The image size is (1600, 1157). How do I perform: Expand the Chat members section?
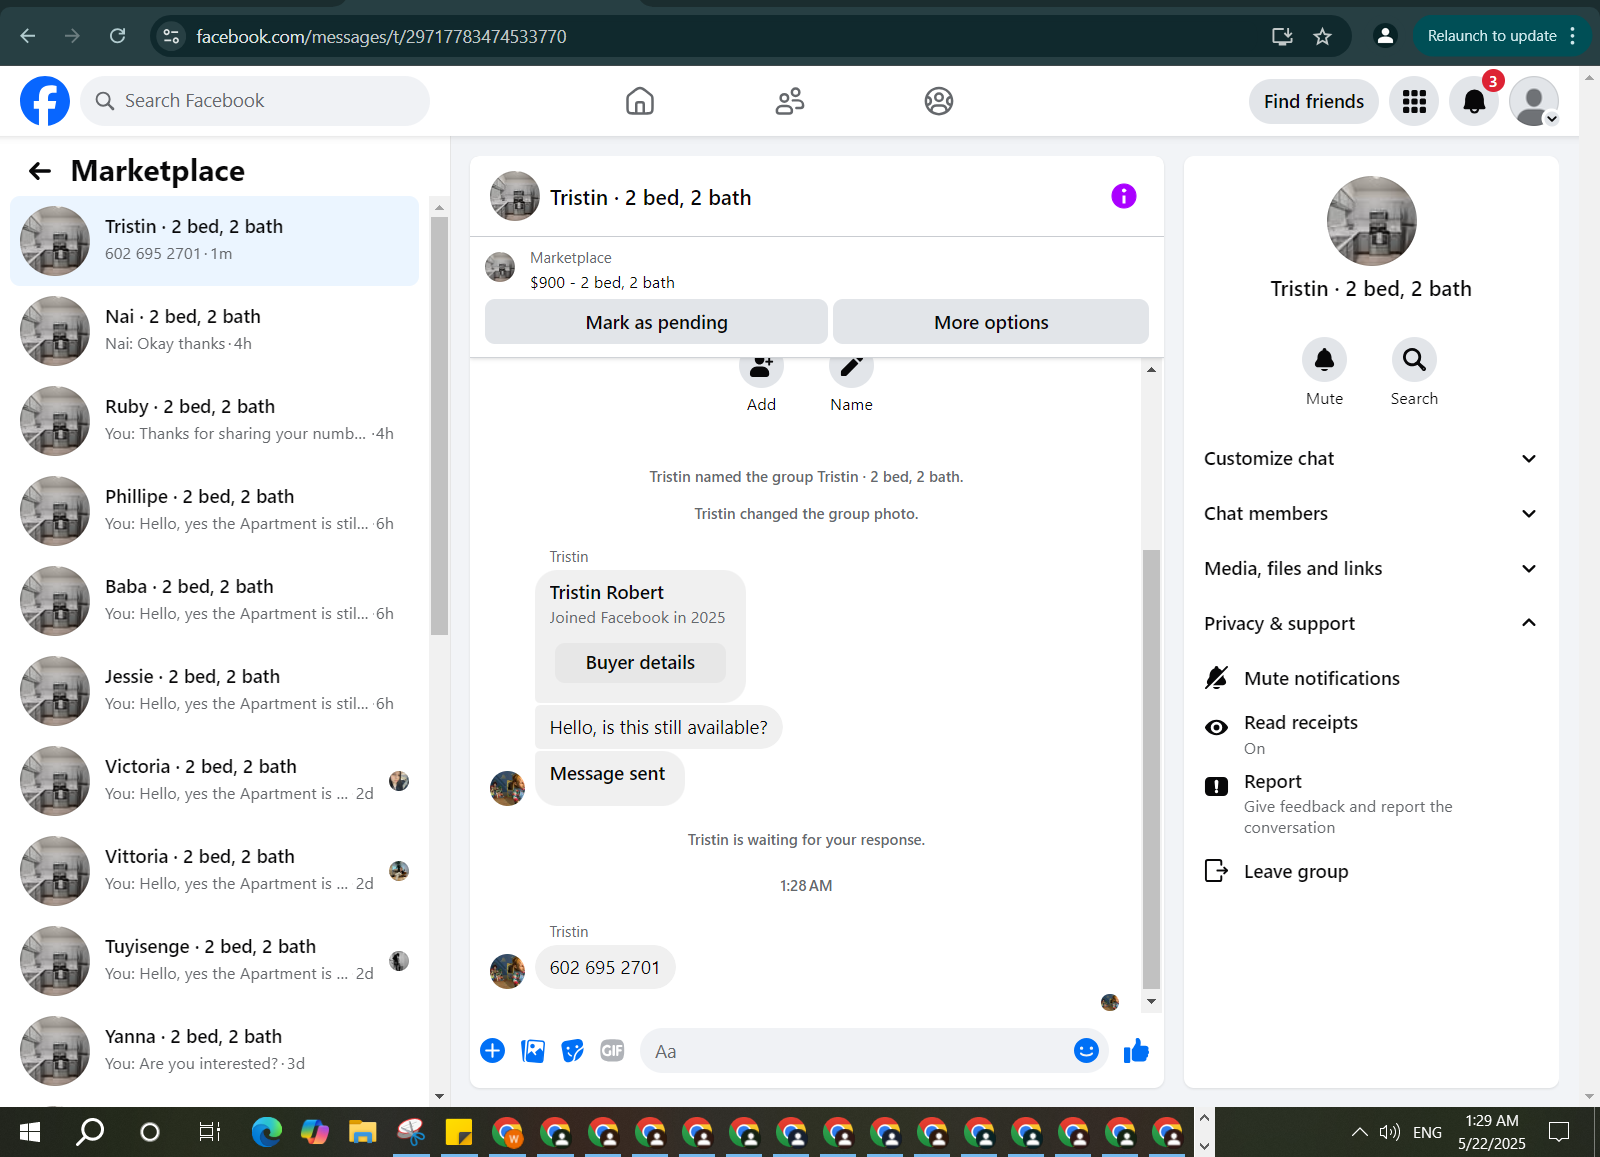click(x=1371, y=514)
